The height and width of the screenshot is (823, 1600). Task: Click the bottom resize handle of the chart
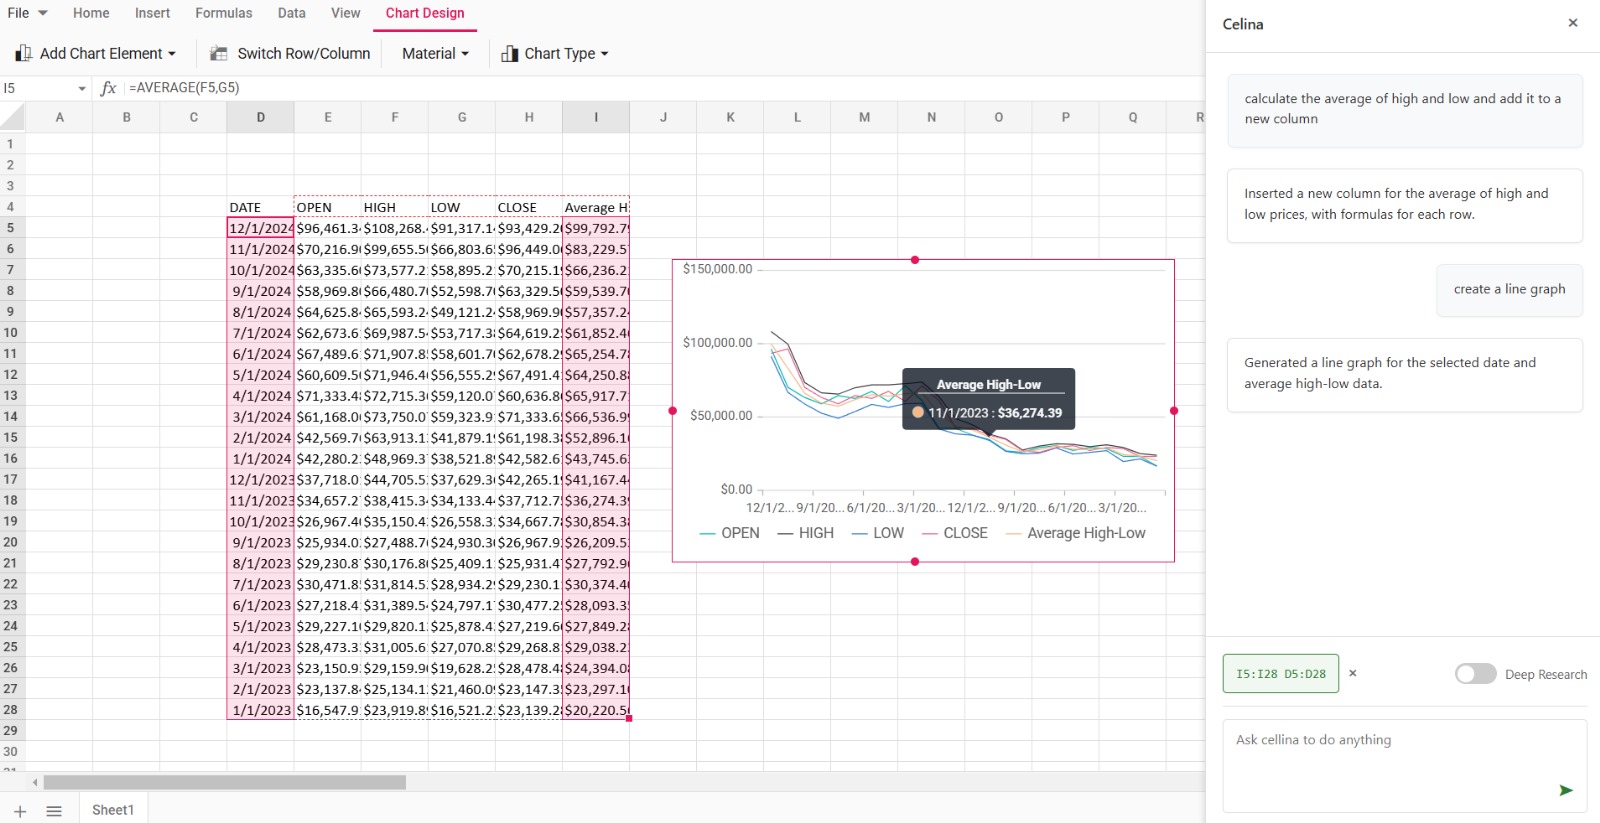915,562
